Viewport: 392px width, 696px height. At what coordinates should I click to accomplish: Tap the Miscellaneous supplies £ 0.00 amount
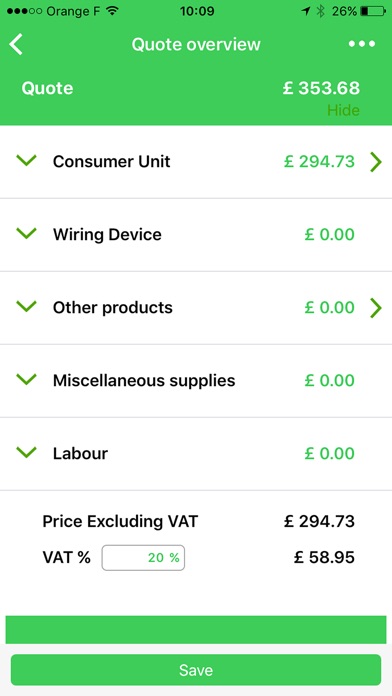click(329, 380)
